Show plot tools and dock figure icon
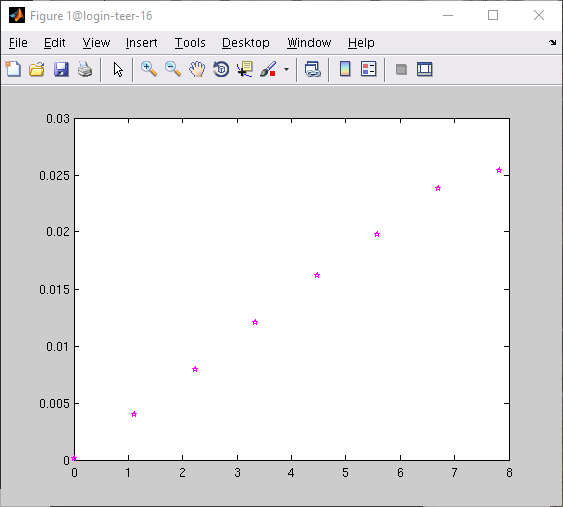 (x=424, y=69)
